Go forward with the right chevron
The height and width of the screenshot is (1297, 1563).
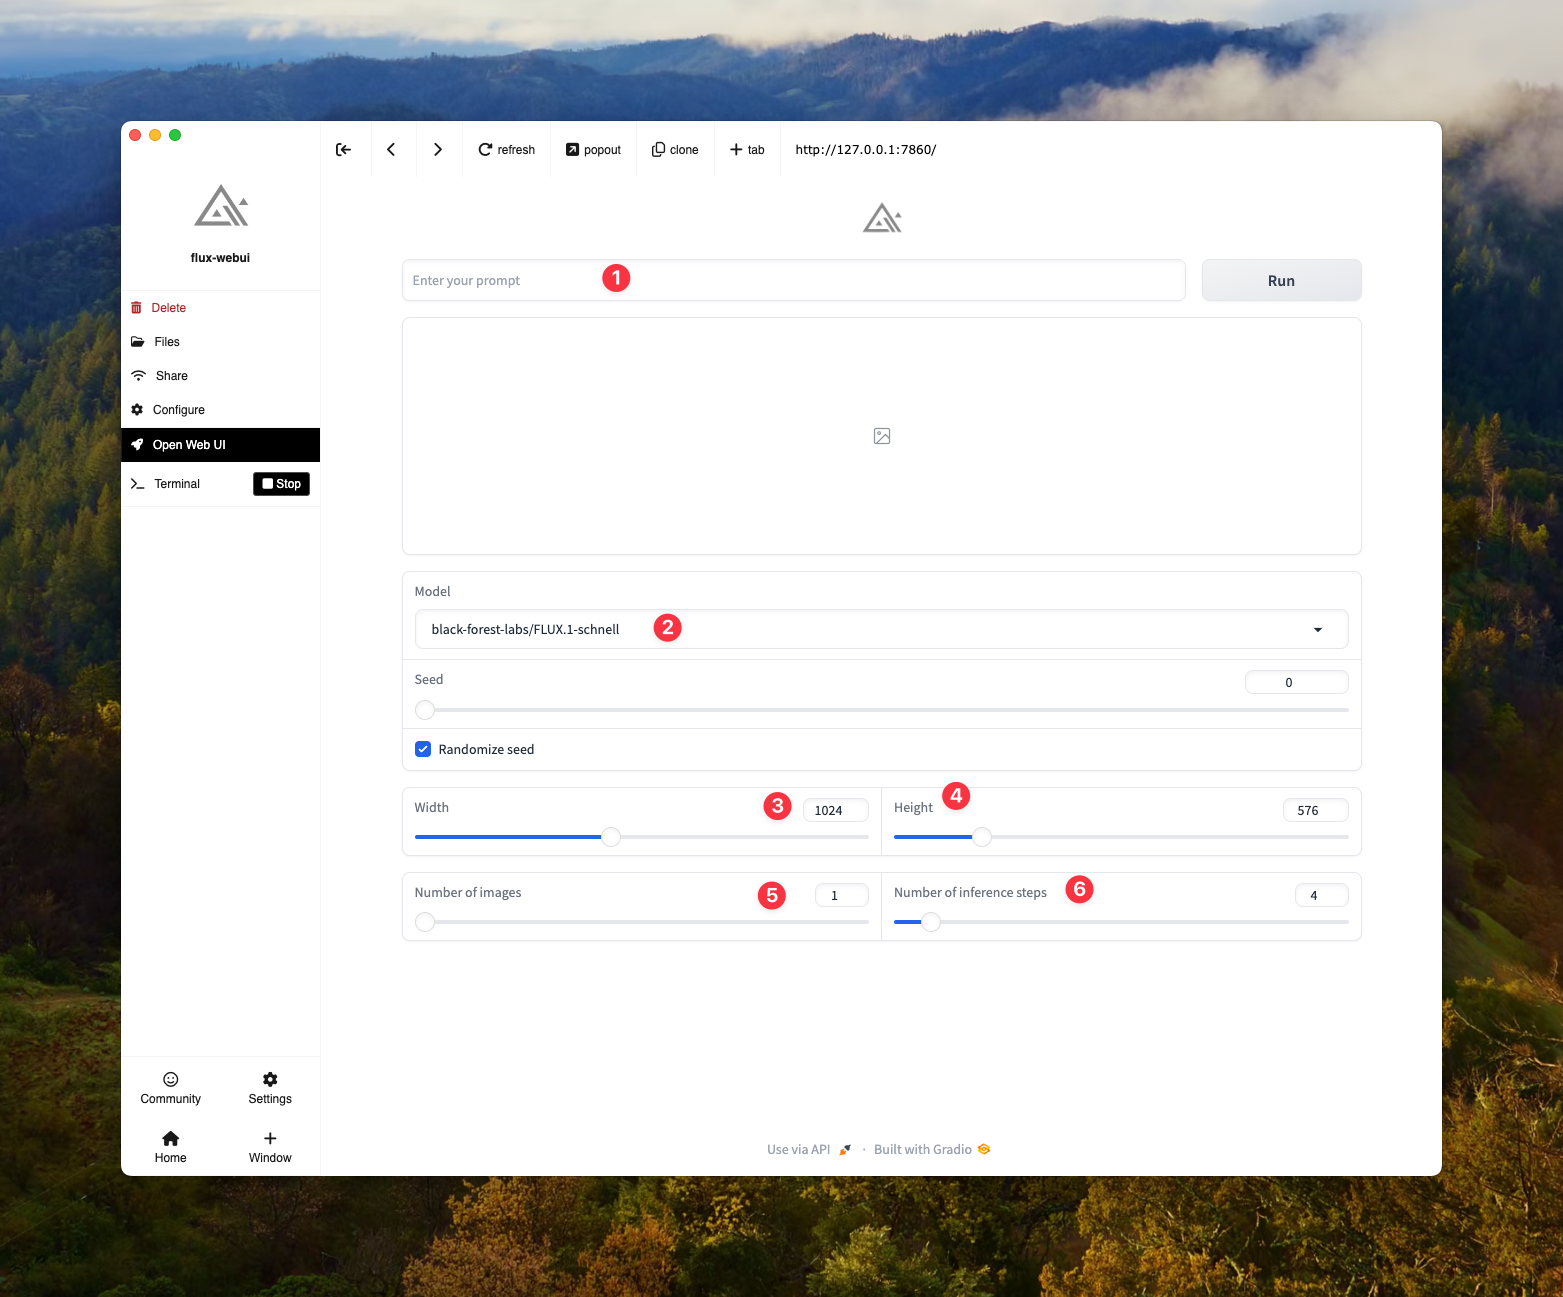[x=437, y=150]
